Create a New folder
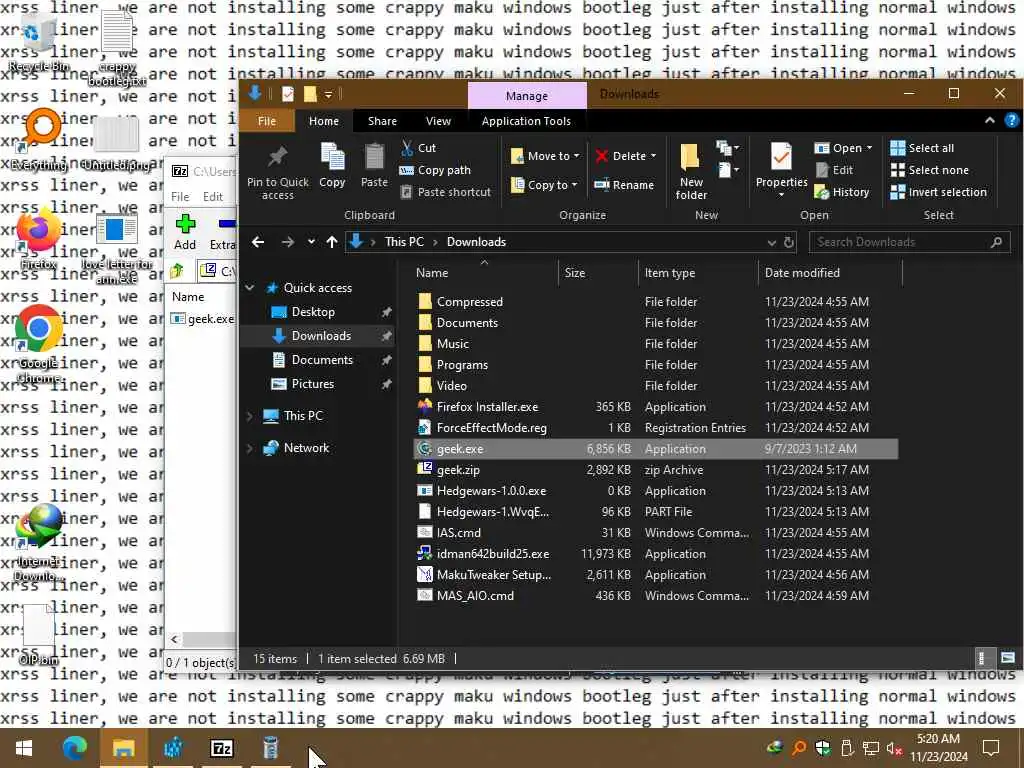Image resolution: width=1024 pixels, height=768 pixels. click(691, 172)
